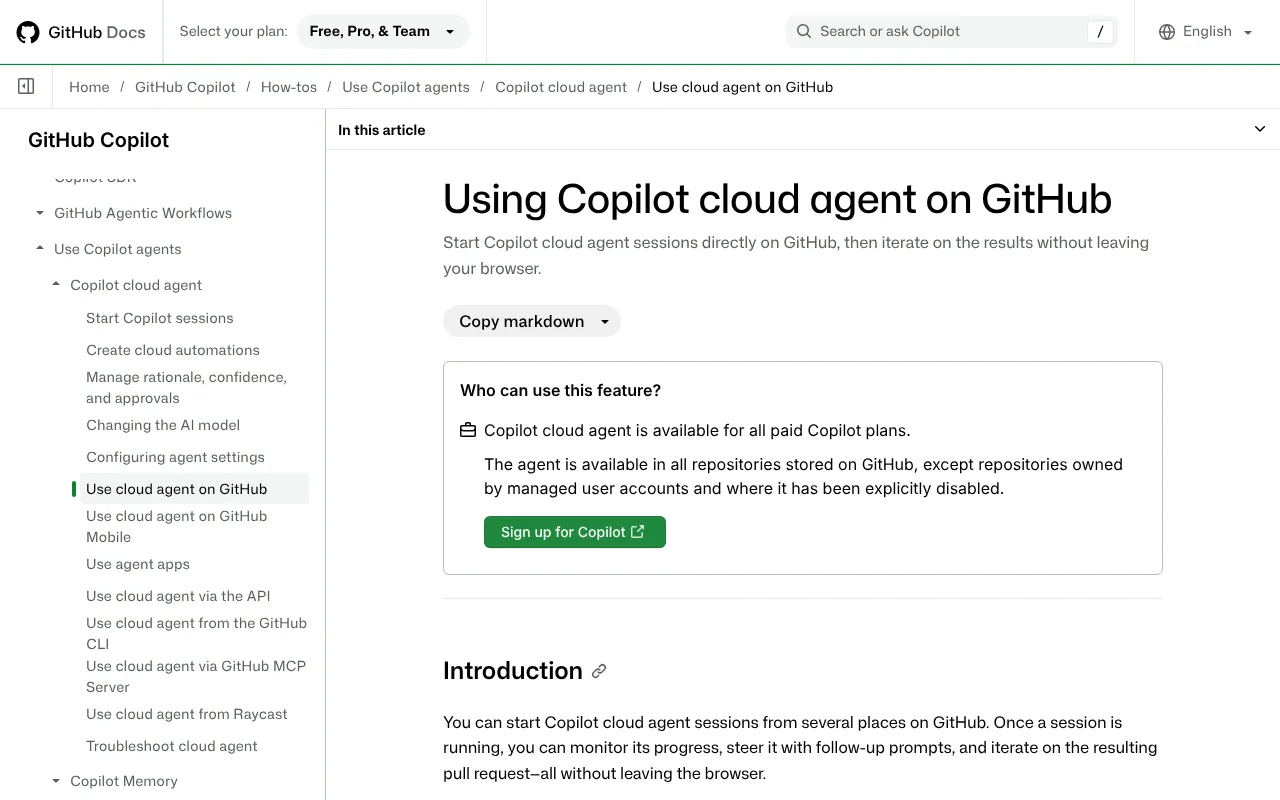The image size is (1280, 800).
Task: Open Changing the AI model sidebar item
Action: tap(163, 425)
